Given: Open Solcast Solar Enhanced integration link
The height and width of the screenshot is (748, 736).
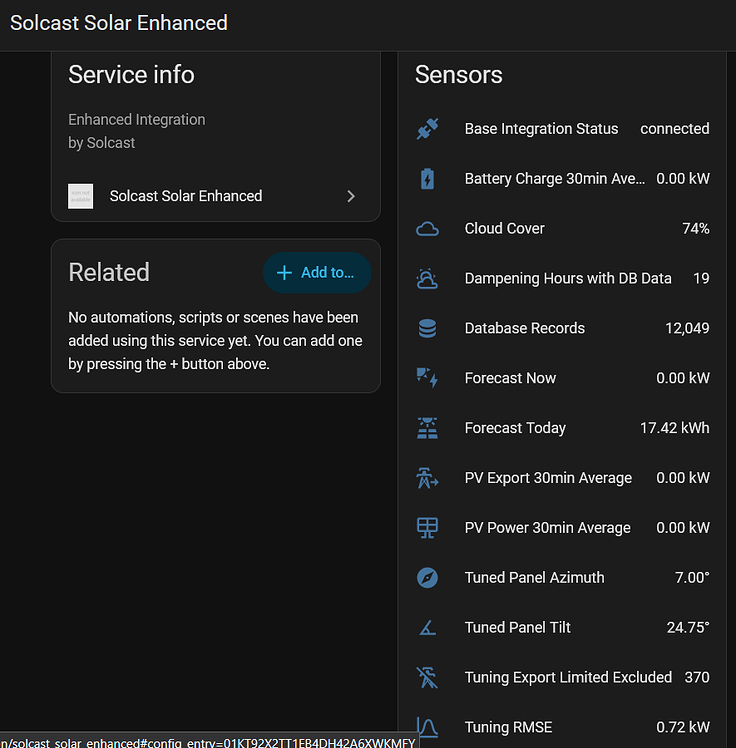Looking at the screenshot, I should click(216, 196).
